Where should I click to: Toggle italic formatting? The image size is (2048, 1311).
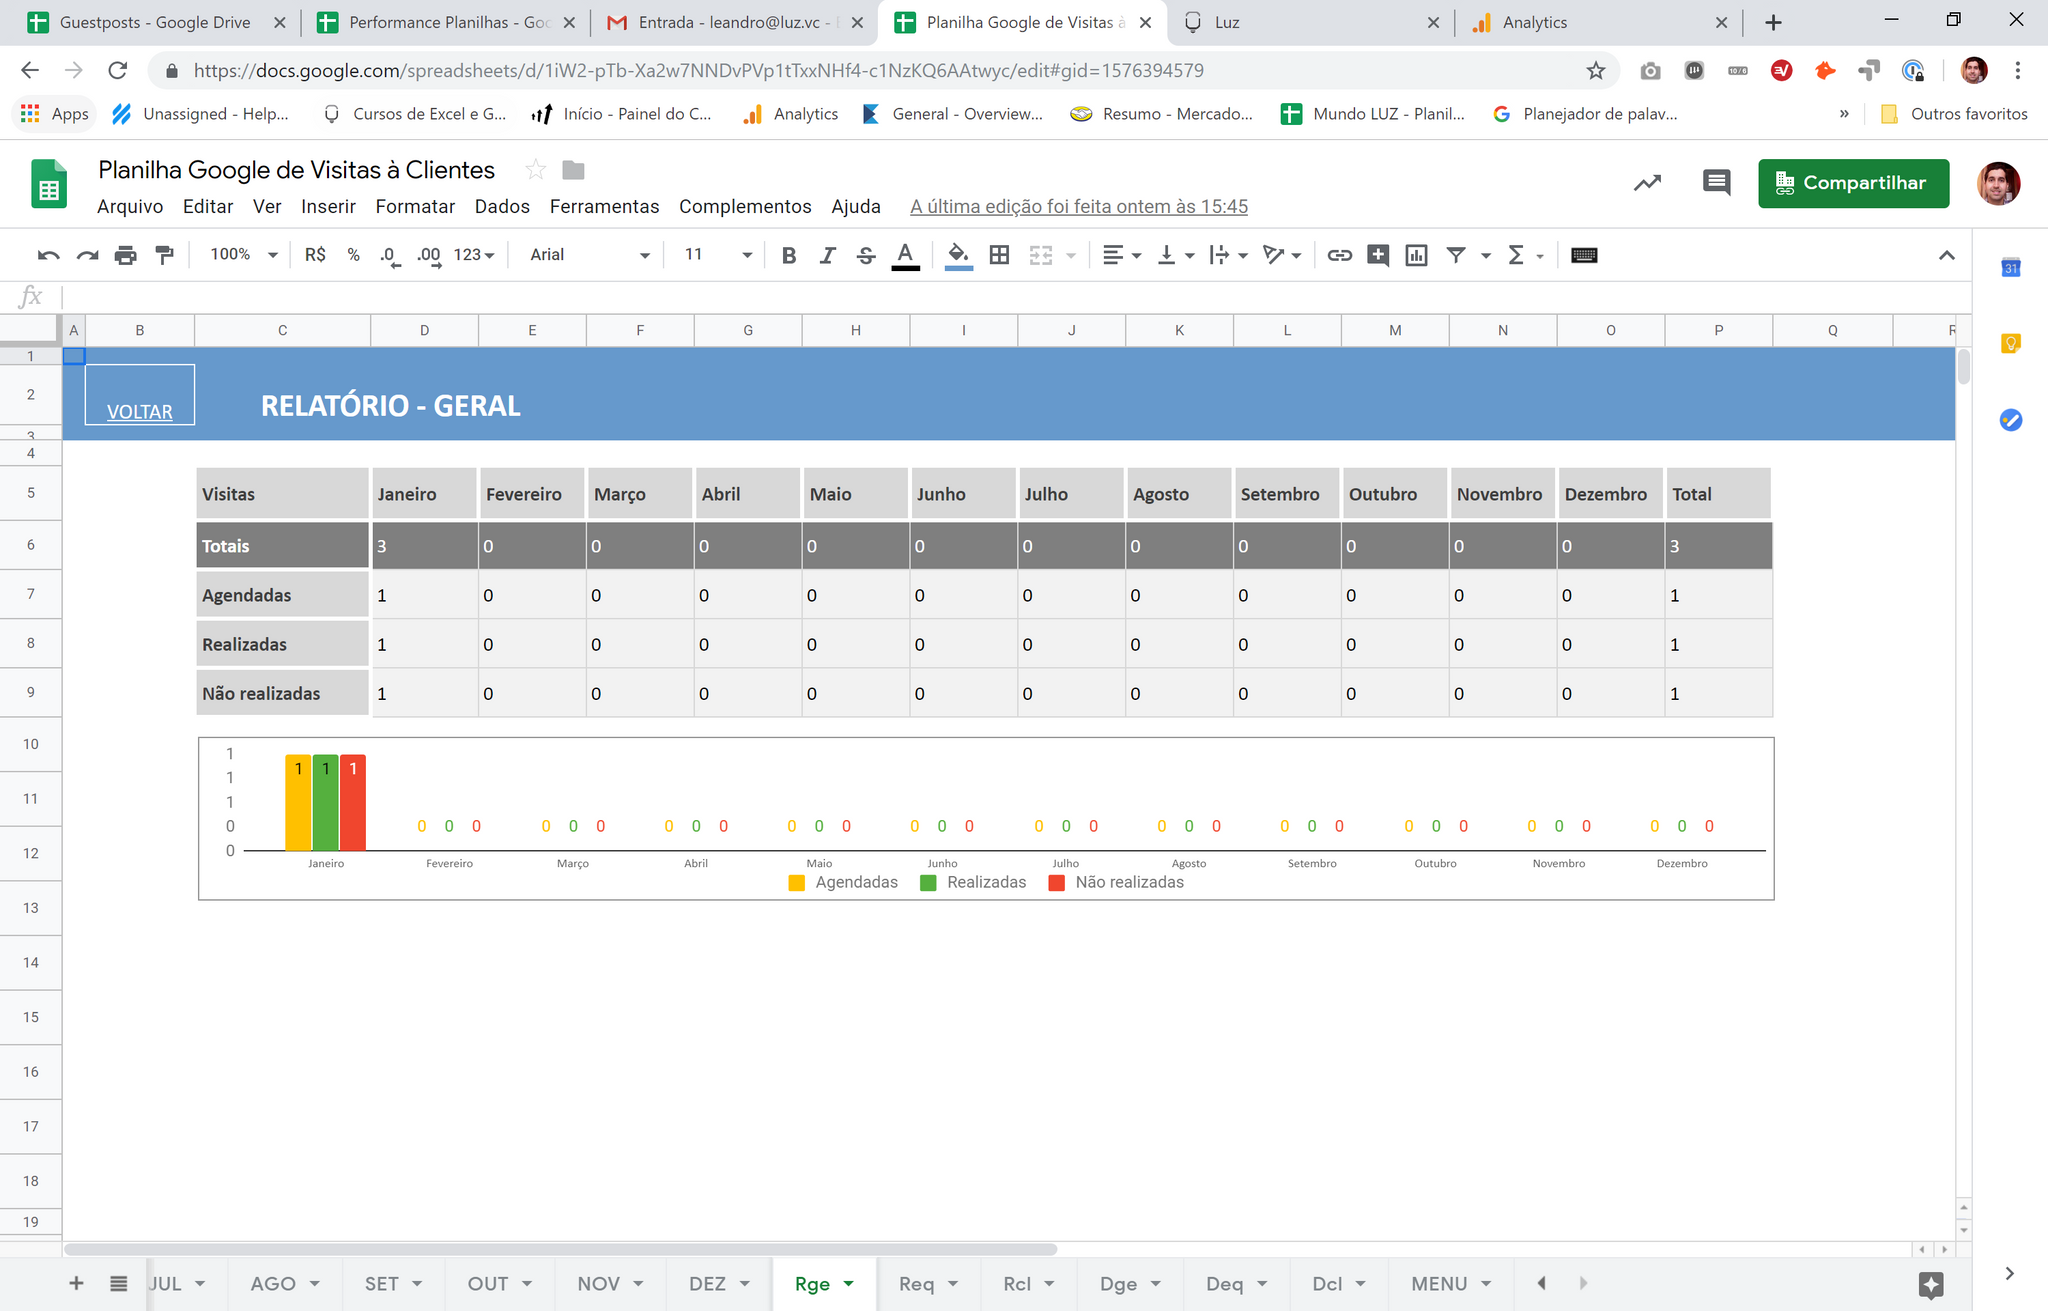[x=827, y=255]
